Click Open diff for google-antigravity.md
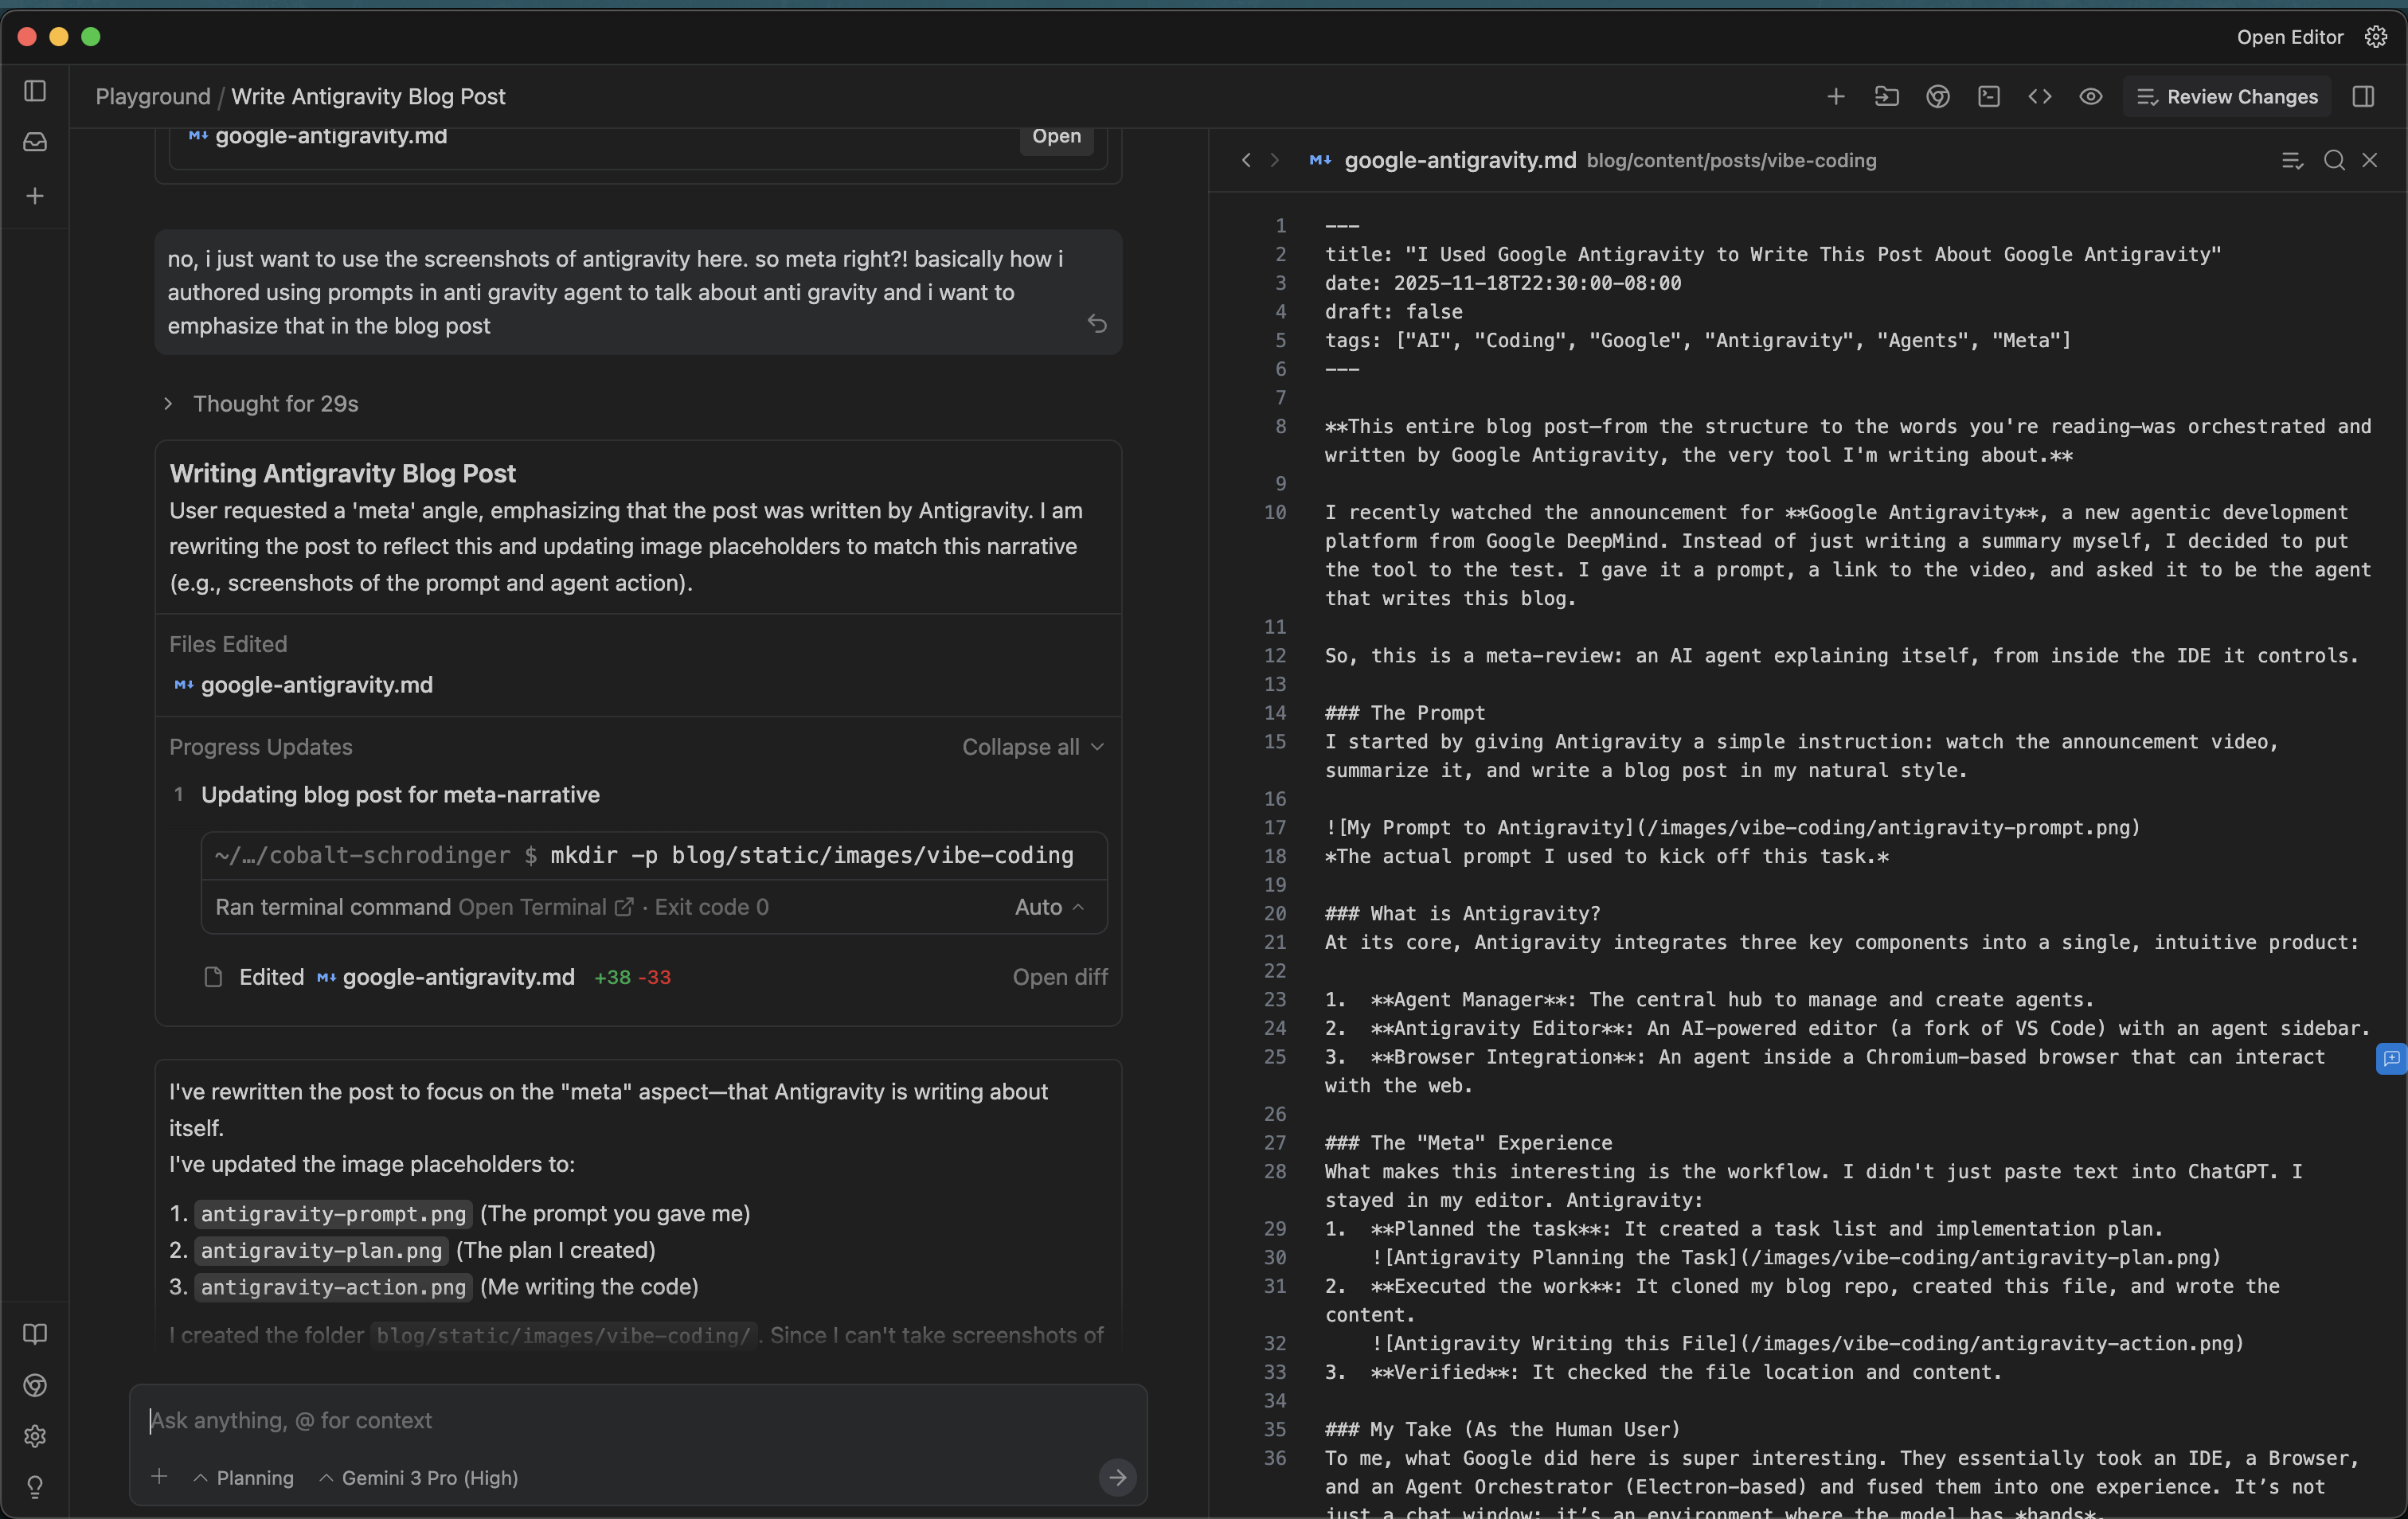Image resolution: width=2408 pixels, height=1519 pixels. pyautogui.click(x=1059, y=977)
